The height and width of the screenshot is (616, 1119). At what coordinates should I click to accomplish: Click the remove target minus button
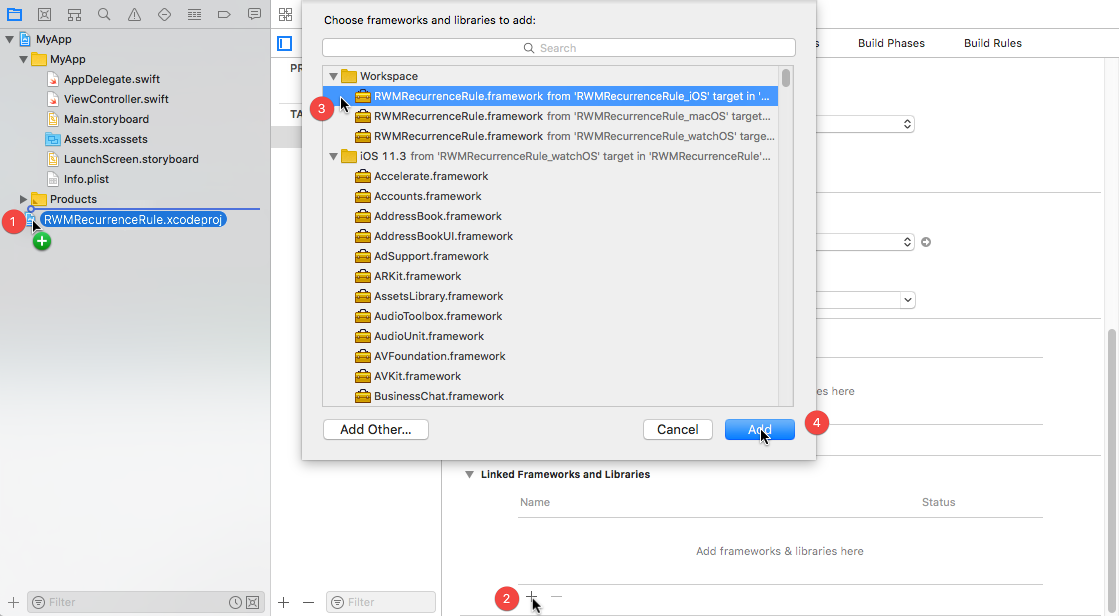(308, 602)
